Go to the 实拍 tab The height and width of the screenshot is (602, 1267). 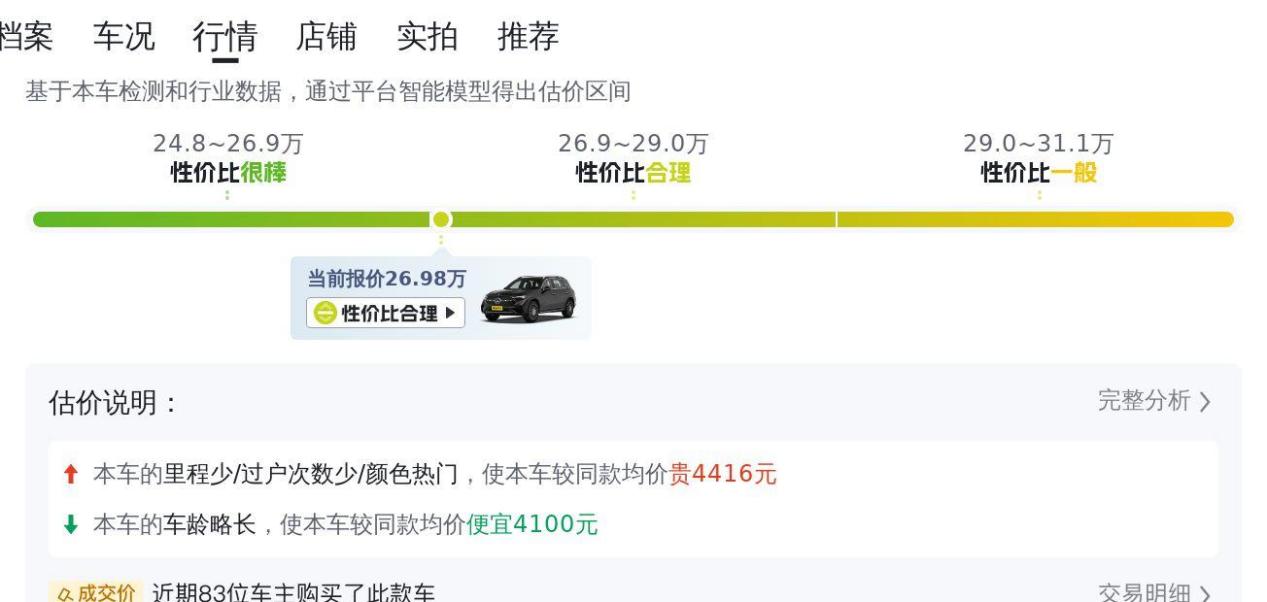[x=428, y=37]
